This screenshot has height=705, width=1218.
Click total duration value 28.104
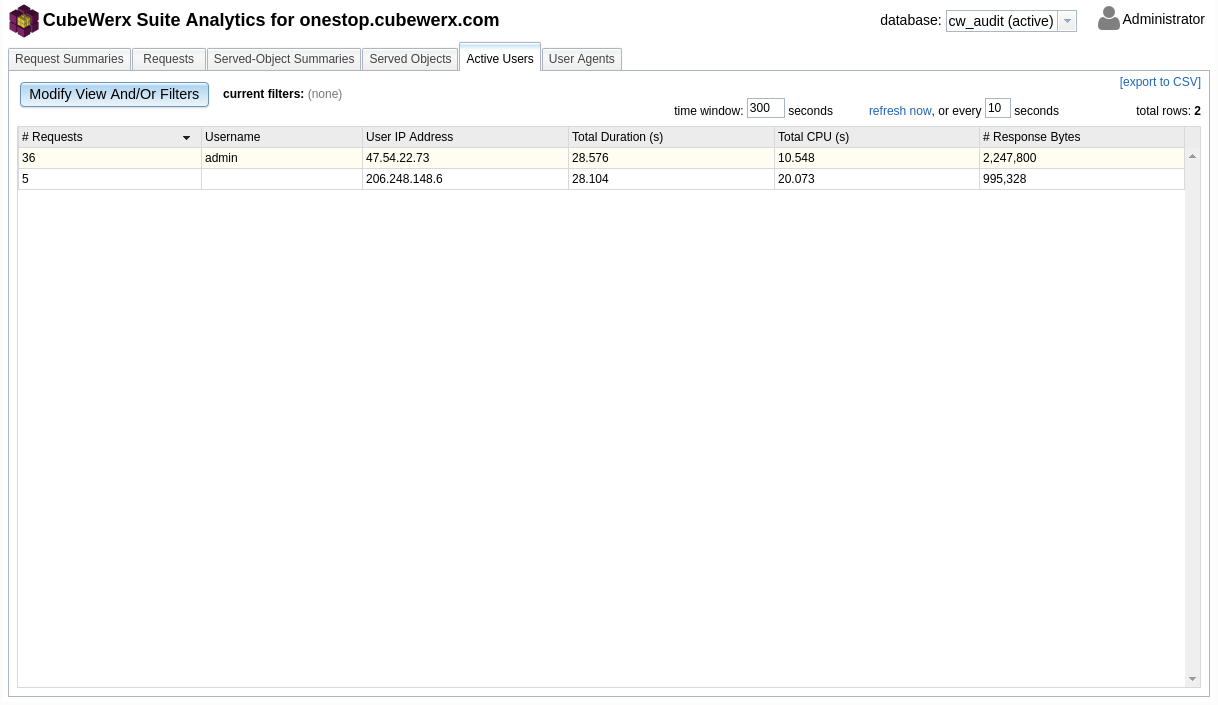coord(671,179)
